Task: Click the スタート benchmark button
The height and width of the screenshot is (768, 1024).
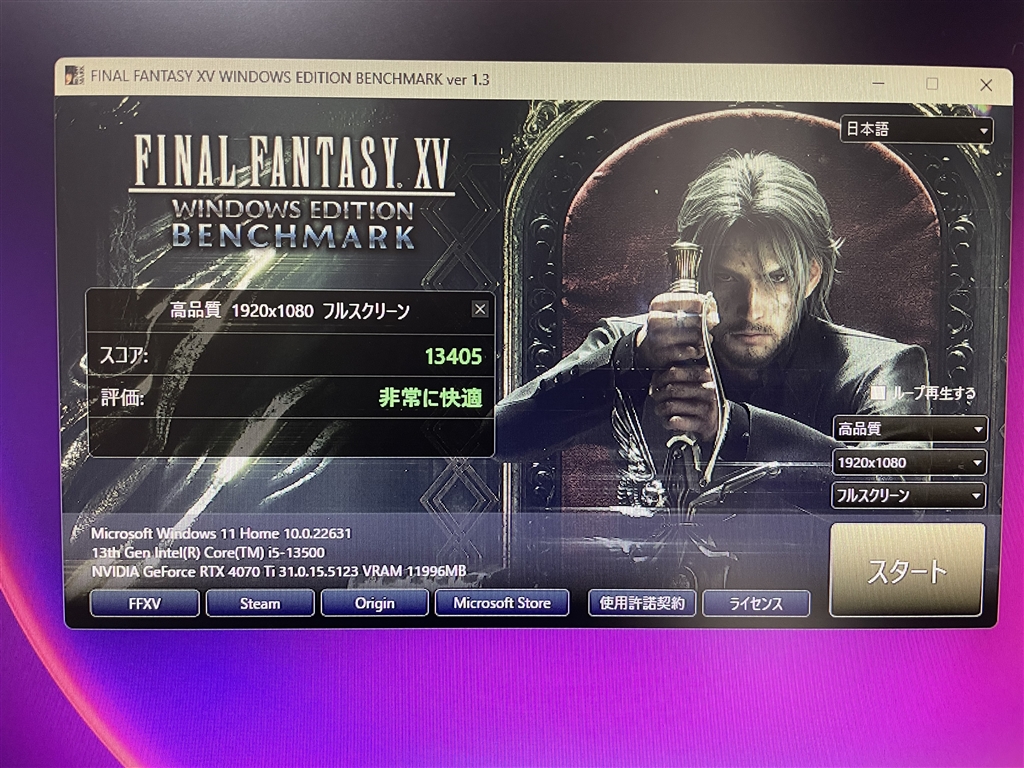Action: click(x=906, y=570)
